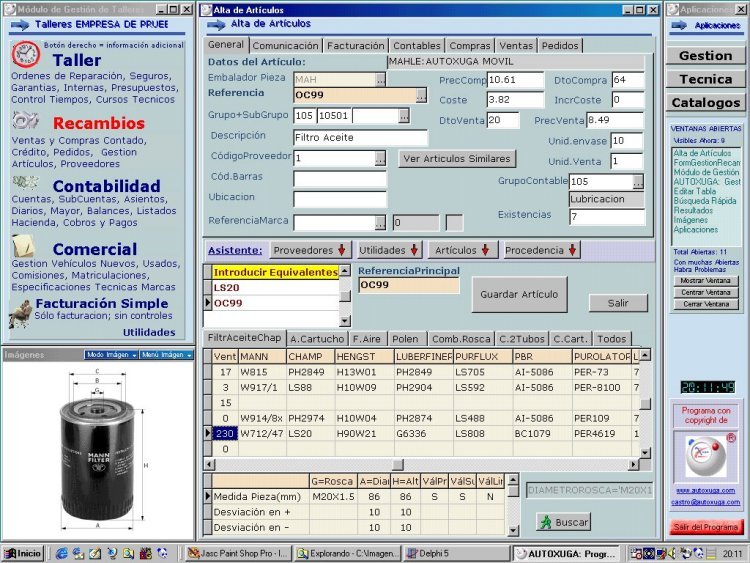This screenshot has height=563, width=750.
Task: Switch to Delphi 5 taskbar item
Action: tap(457, 553)
